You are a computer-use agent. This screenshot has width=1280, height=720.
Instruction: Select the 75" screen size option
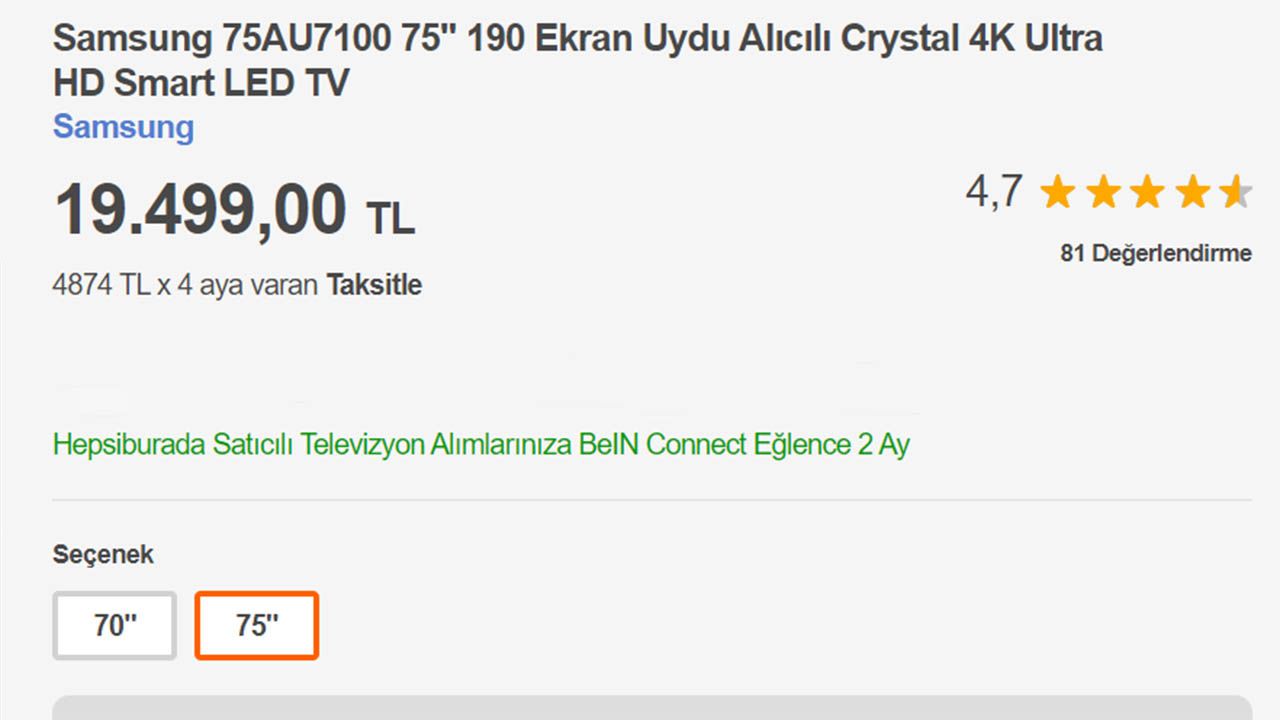pos(257,626)
